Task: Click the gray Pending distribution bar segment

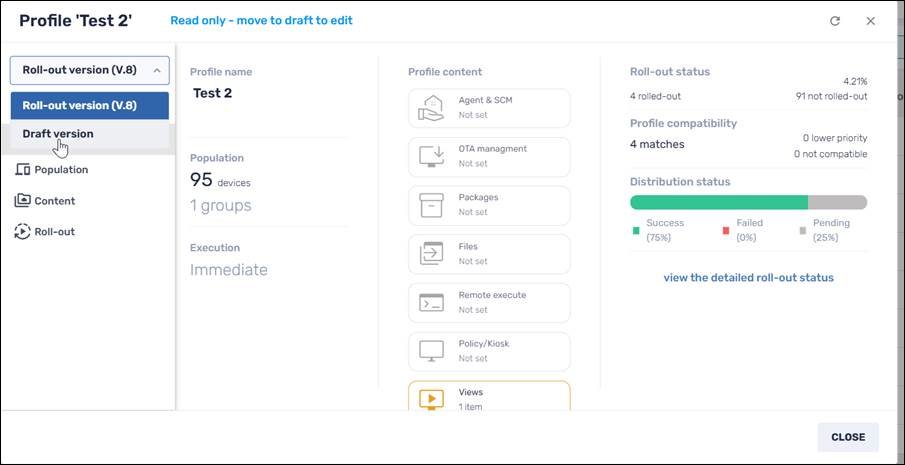Action: click(x=837, y=202)
